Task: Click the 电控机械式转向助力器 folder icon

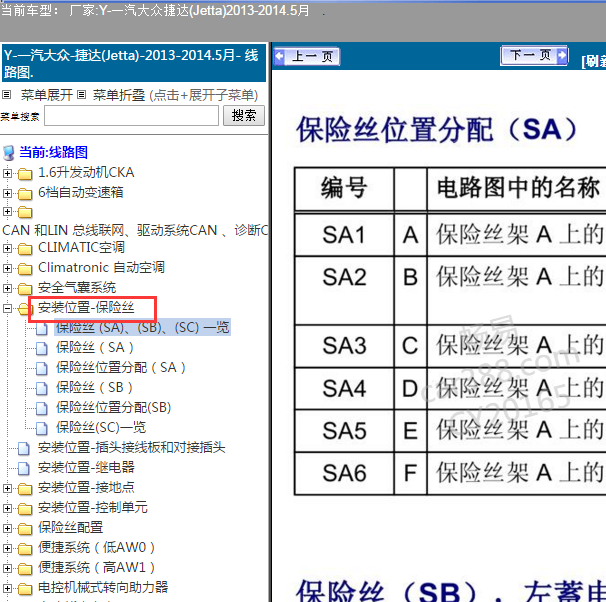Action: click(x=25, y=589)
